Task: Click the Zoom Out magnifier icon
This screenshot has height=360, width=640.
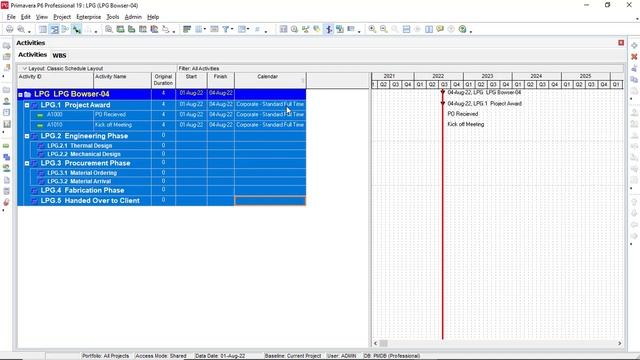Action: [384, 29]
